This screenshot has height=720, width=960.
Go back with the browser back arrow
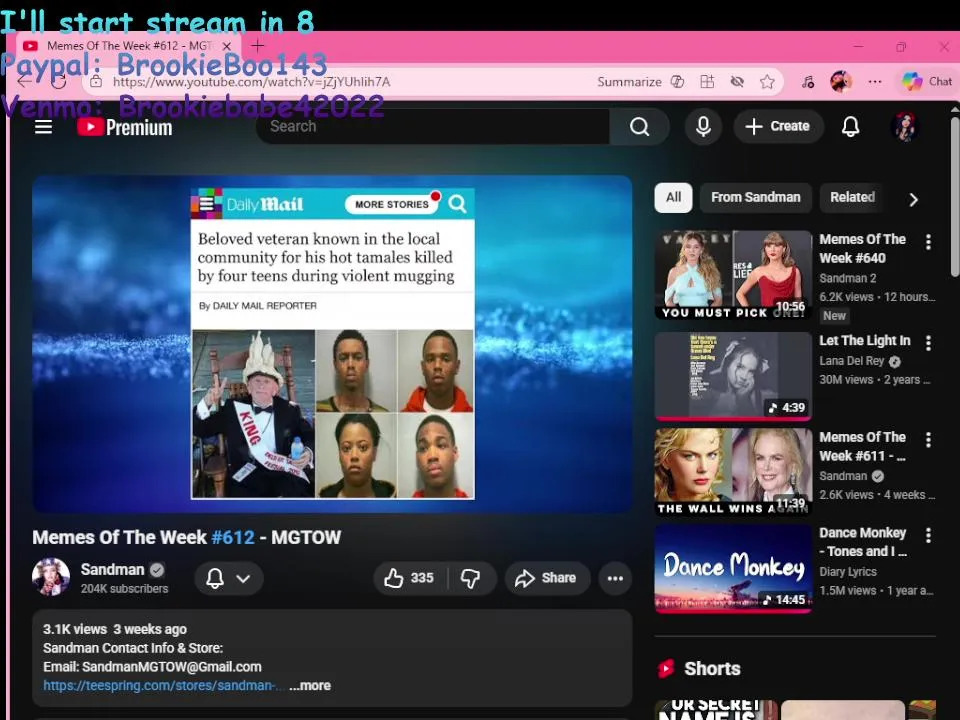point(24,81)
